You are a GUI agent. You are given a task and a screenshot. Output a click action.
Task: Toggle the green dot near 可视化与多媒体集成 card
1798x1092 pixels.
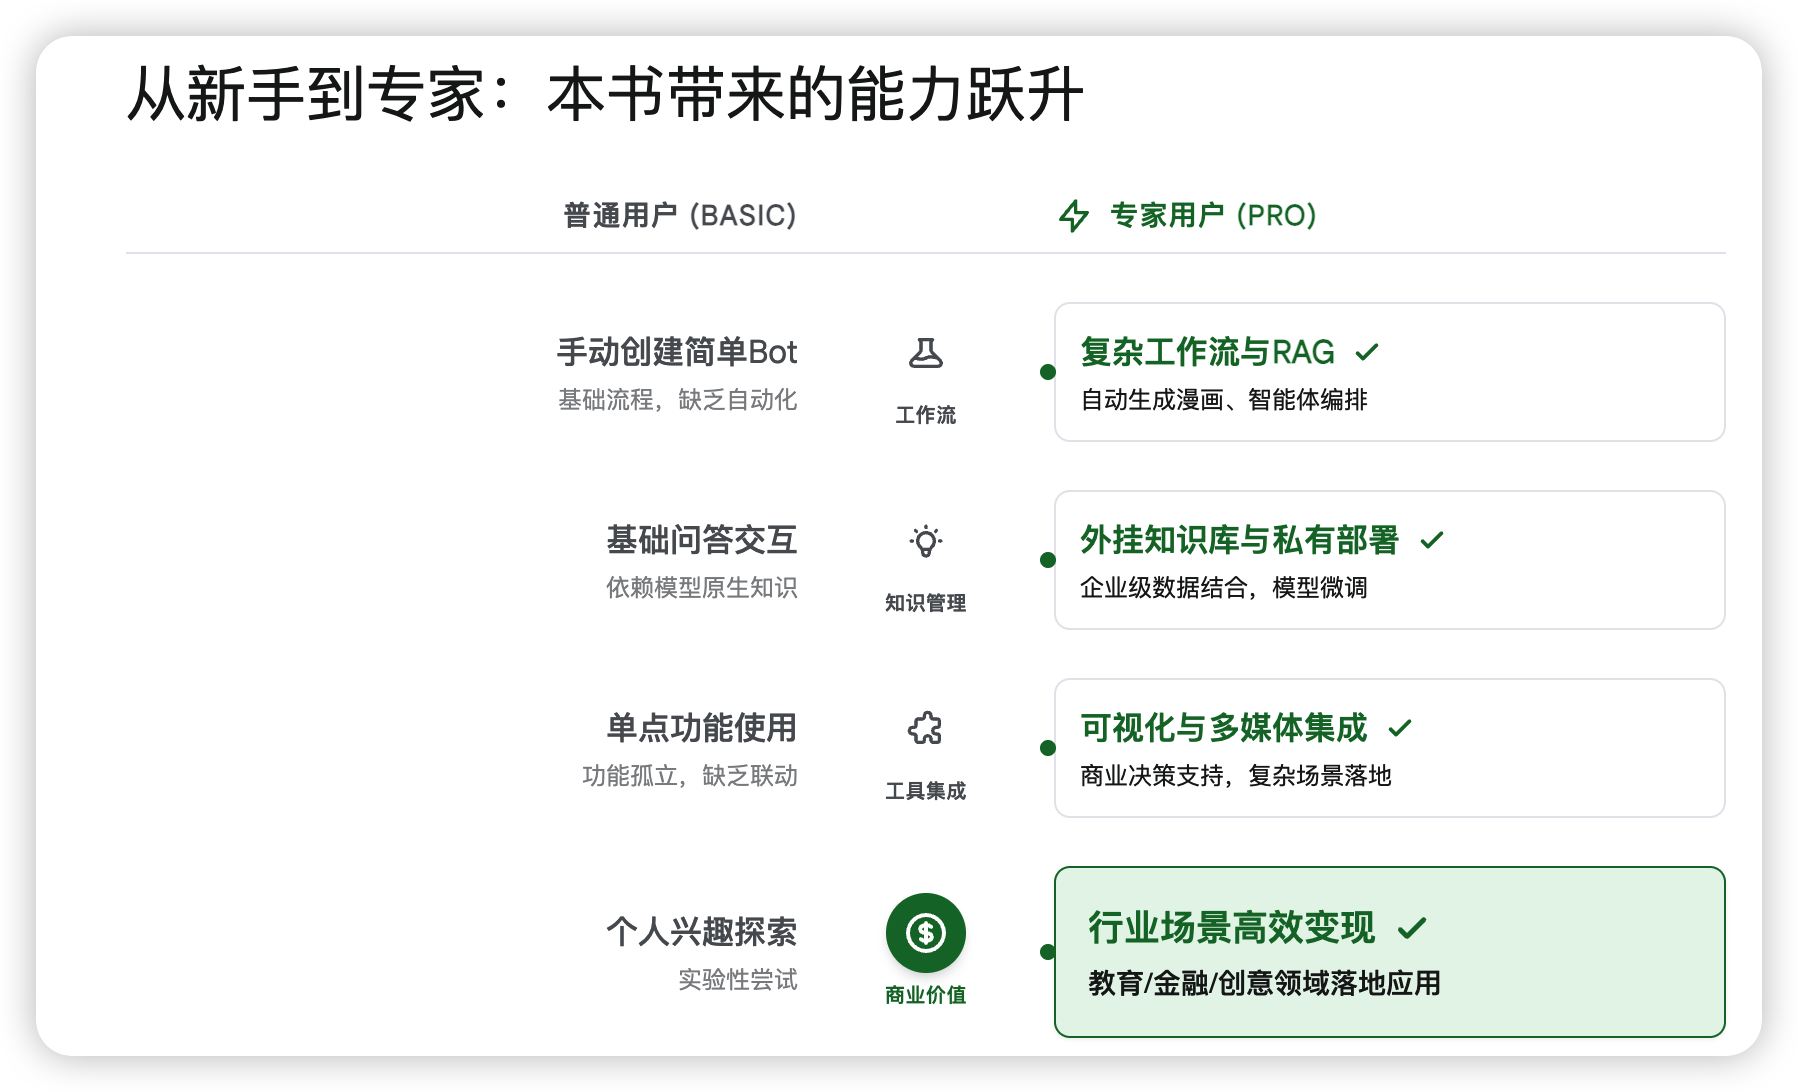1046,747
